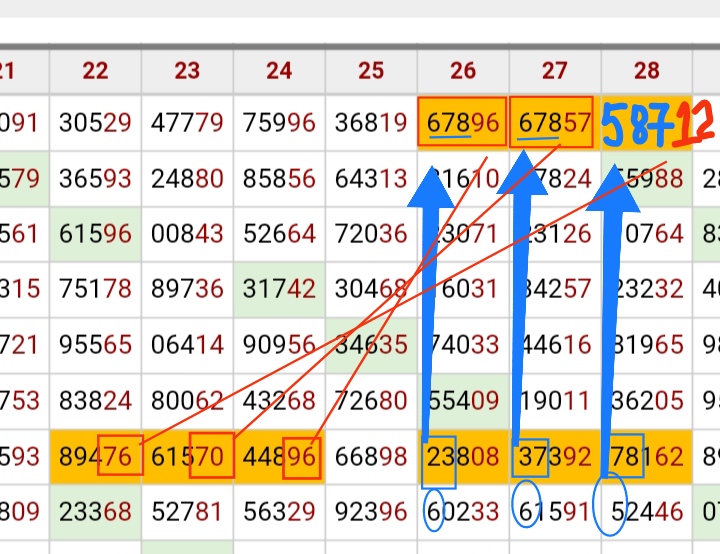Select the number 19011
Screen dimensions: 720x554
pyautogui.click(x=555, y=401)
